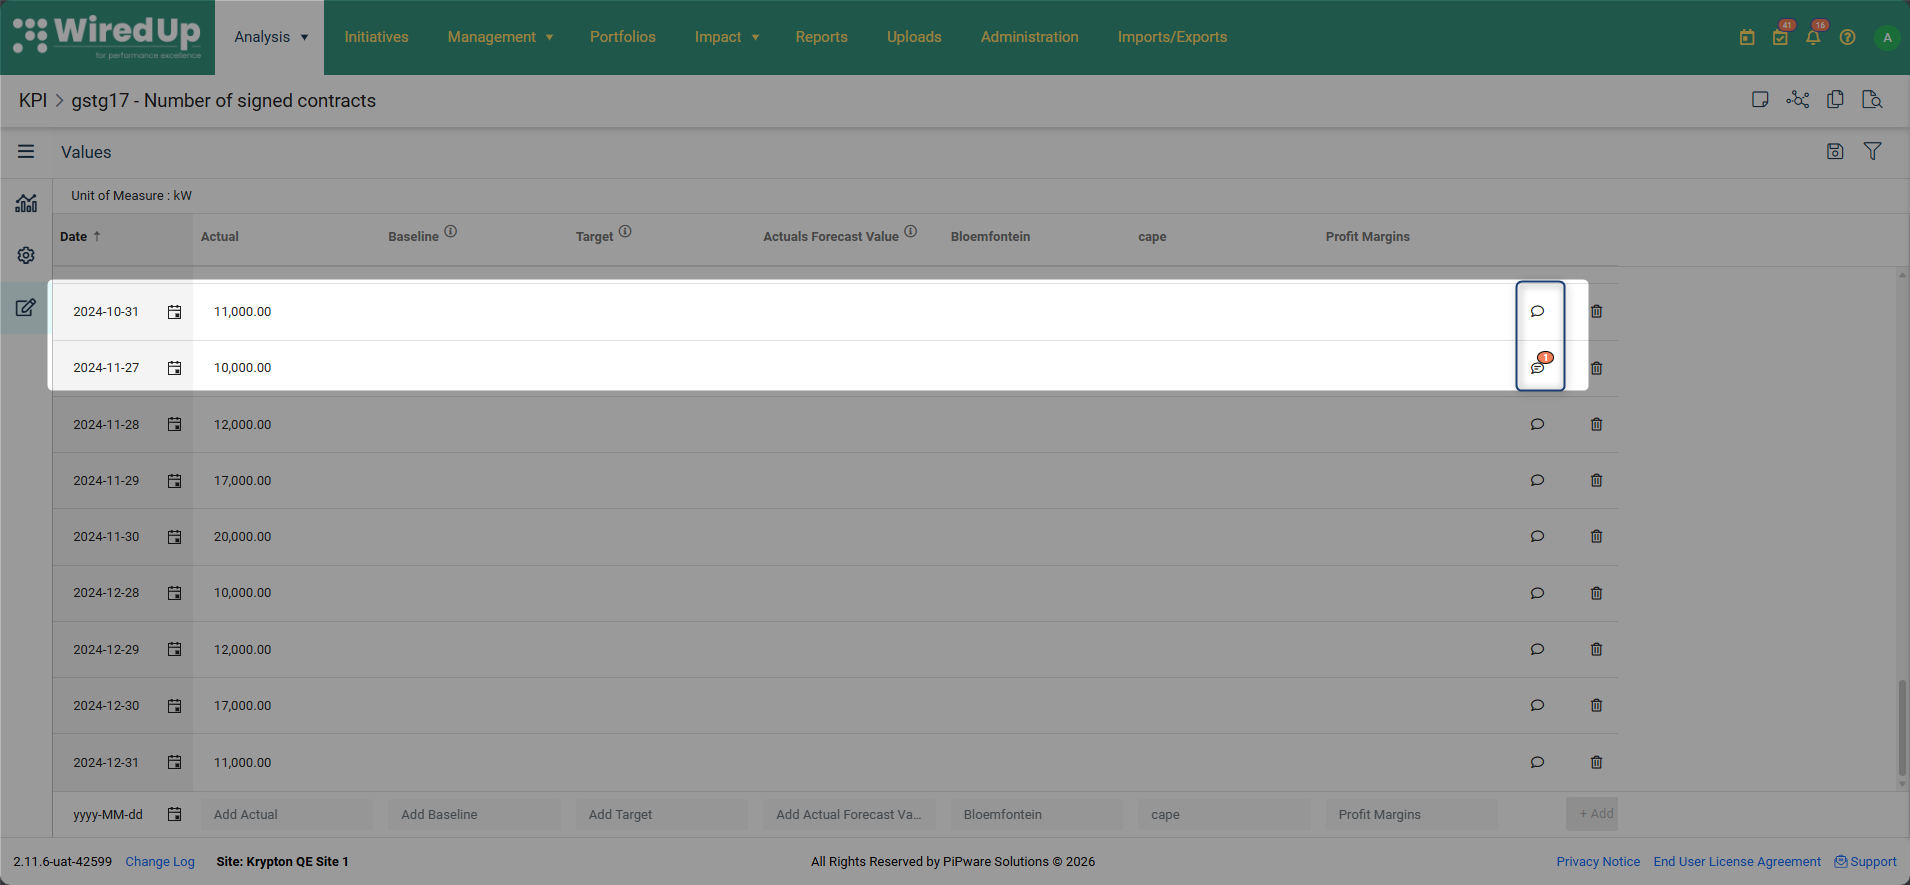Open date picker for the 2024-10-31 row
The height and width of the screenshot is (885, 1910).
tap(174, 312)
